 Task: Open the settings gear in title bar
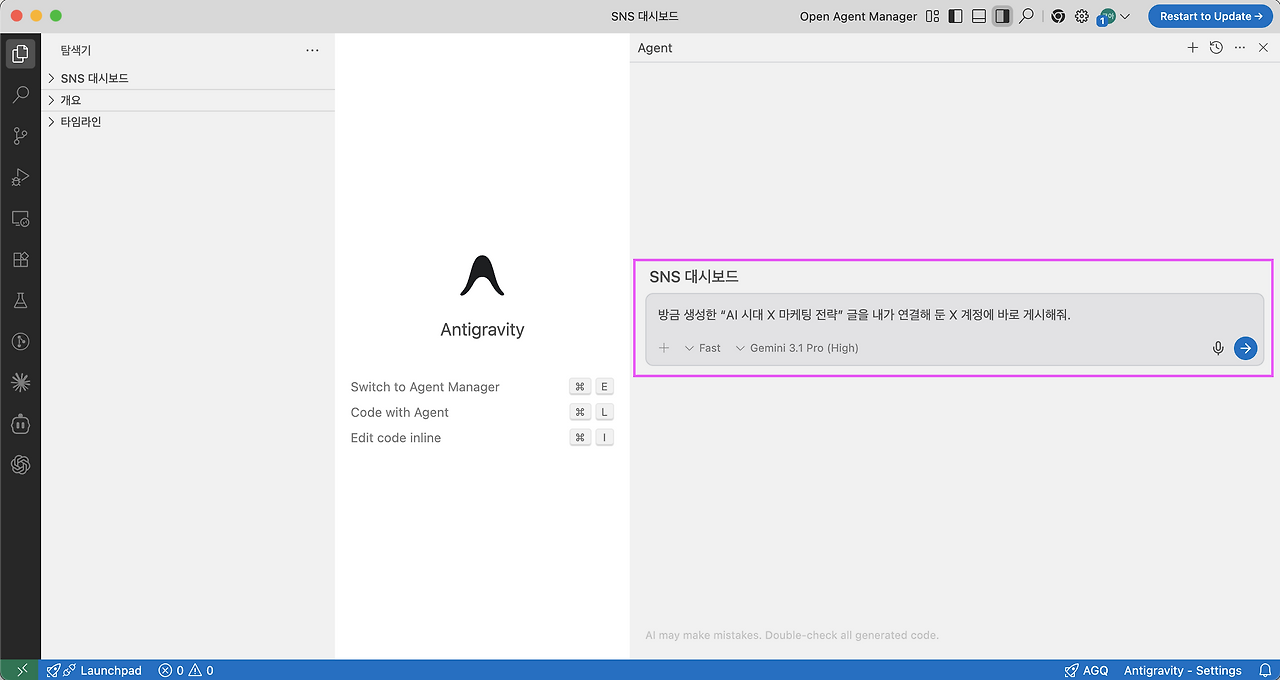tap(1082, 16)
